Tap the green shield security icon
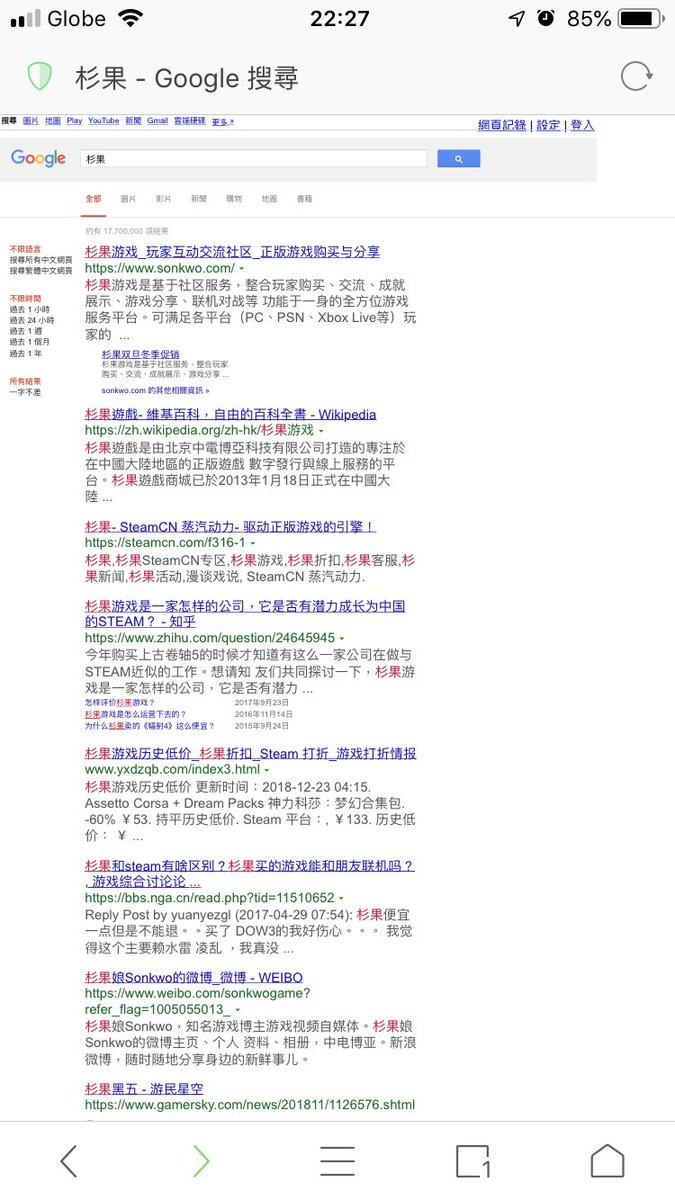675x1200 pixels. coord(39,77)
